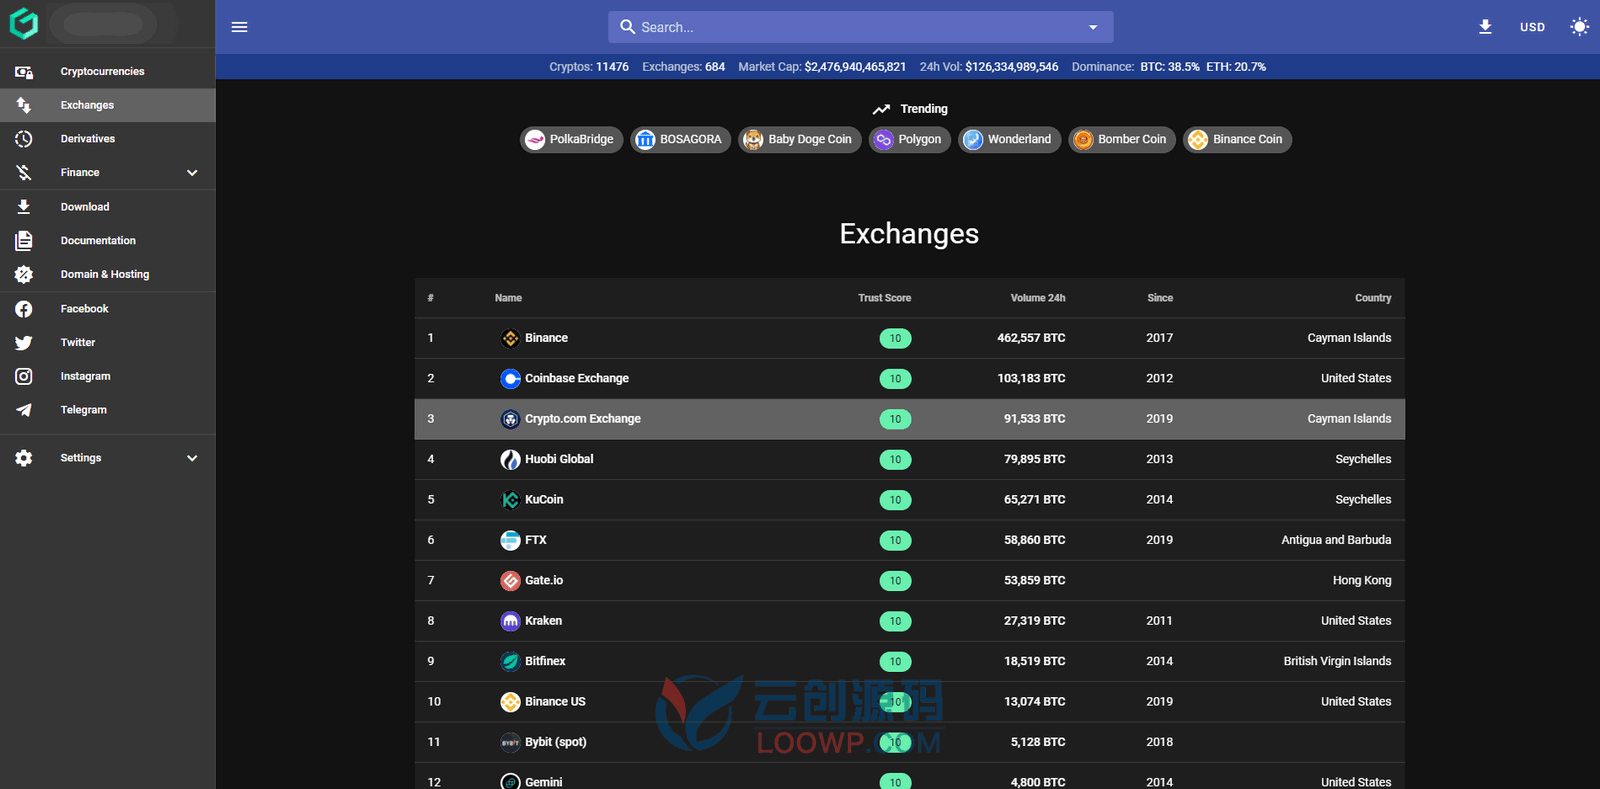Image resolution: width=1600 pixels, height=789 pixels.
Task: Click the British Virgin Islands cell
Action: coord(1337,661)
